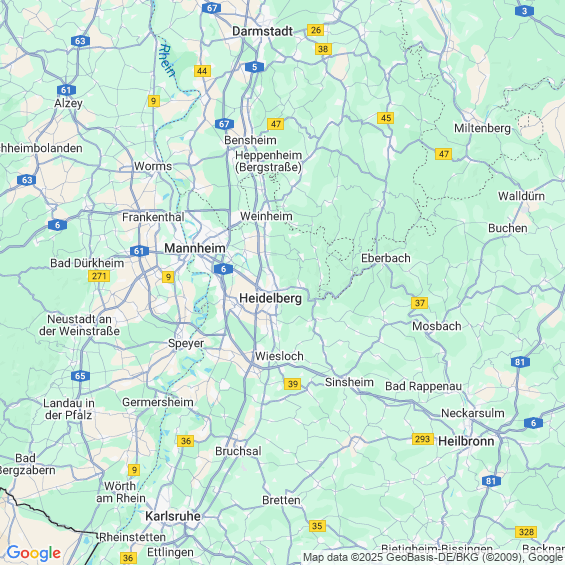Click the B39 road shield near Wiesloch

pos(292,384)
